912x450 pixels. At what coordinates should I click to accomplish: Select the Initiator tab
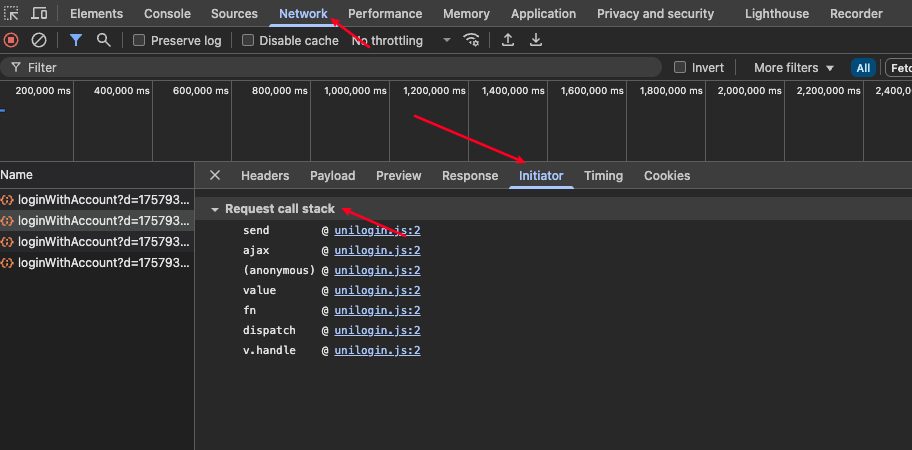541,176
